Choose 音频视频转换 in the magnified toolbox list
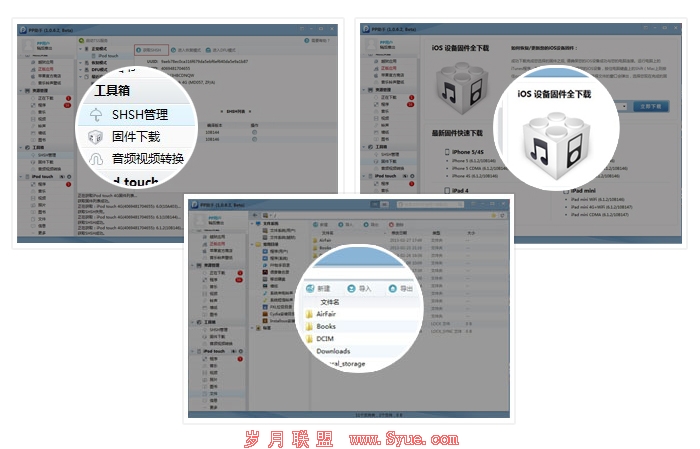This screenshot has height=449, width=700. tap(148, 158)
